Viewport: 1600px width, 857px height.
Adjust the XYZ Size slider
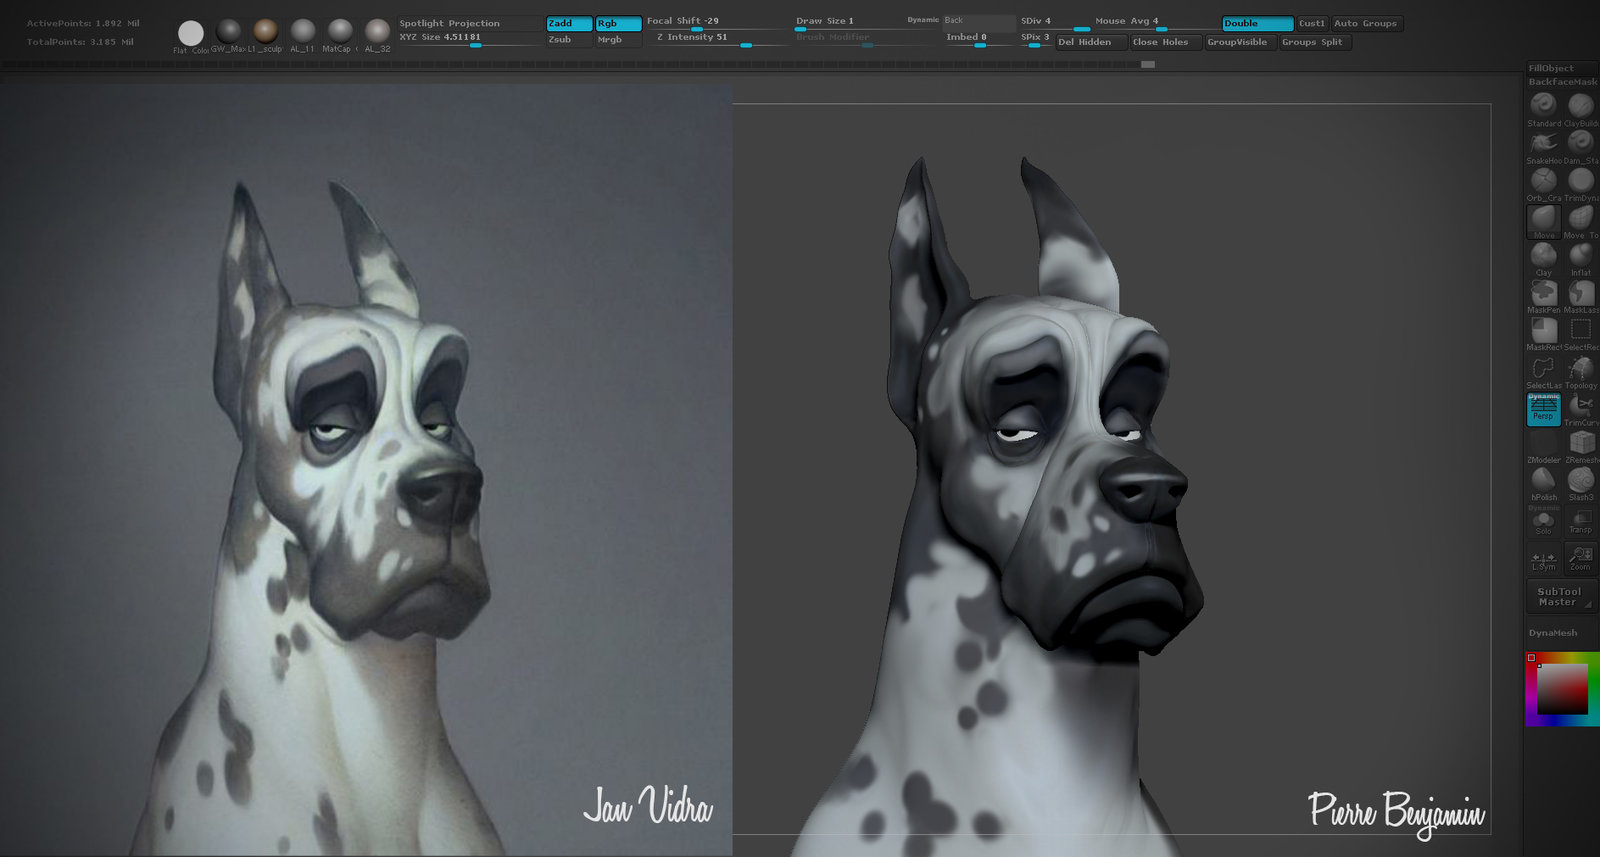point(468,40)
